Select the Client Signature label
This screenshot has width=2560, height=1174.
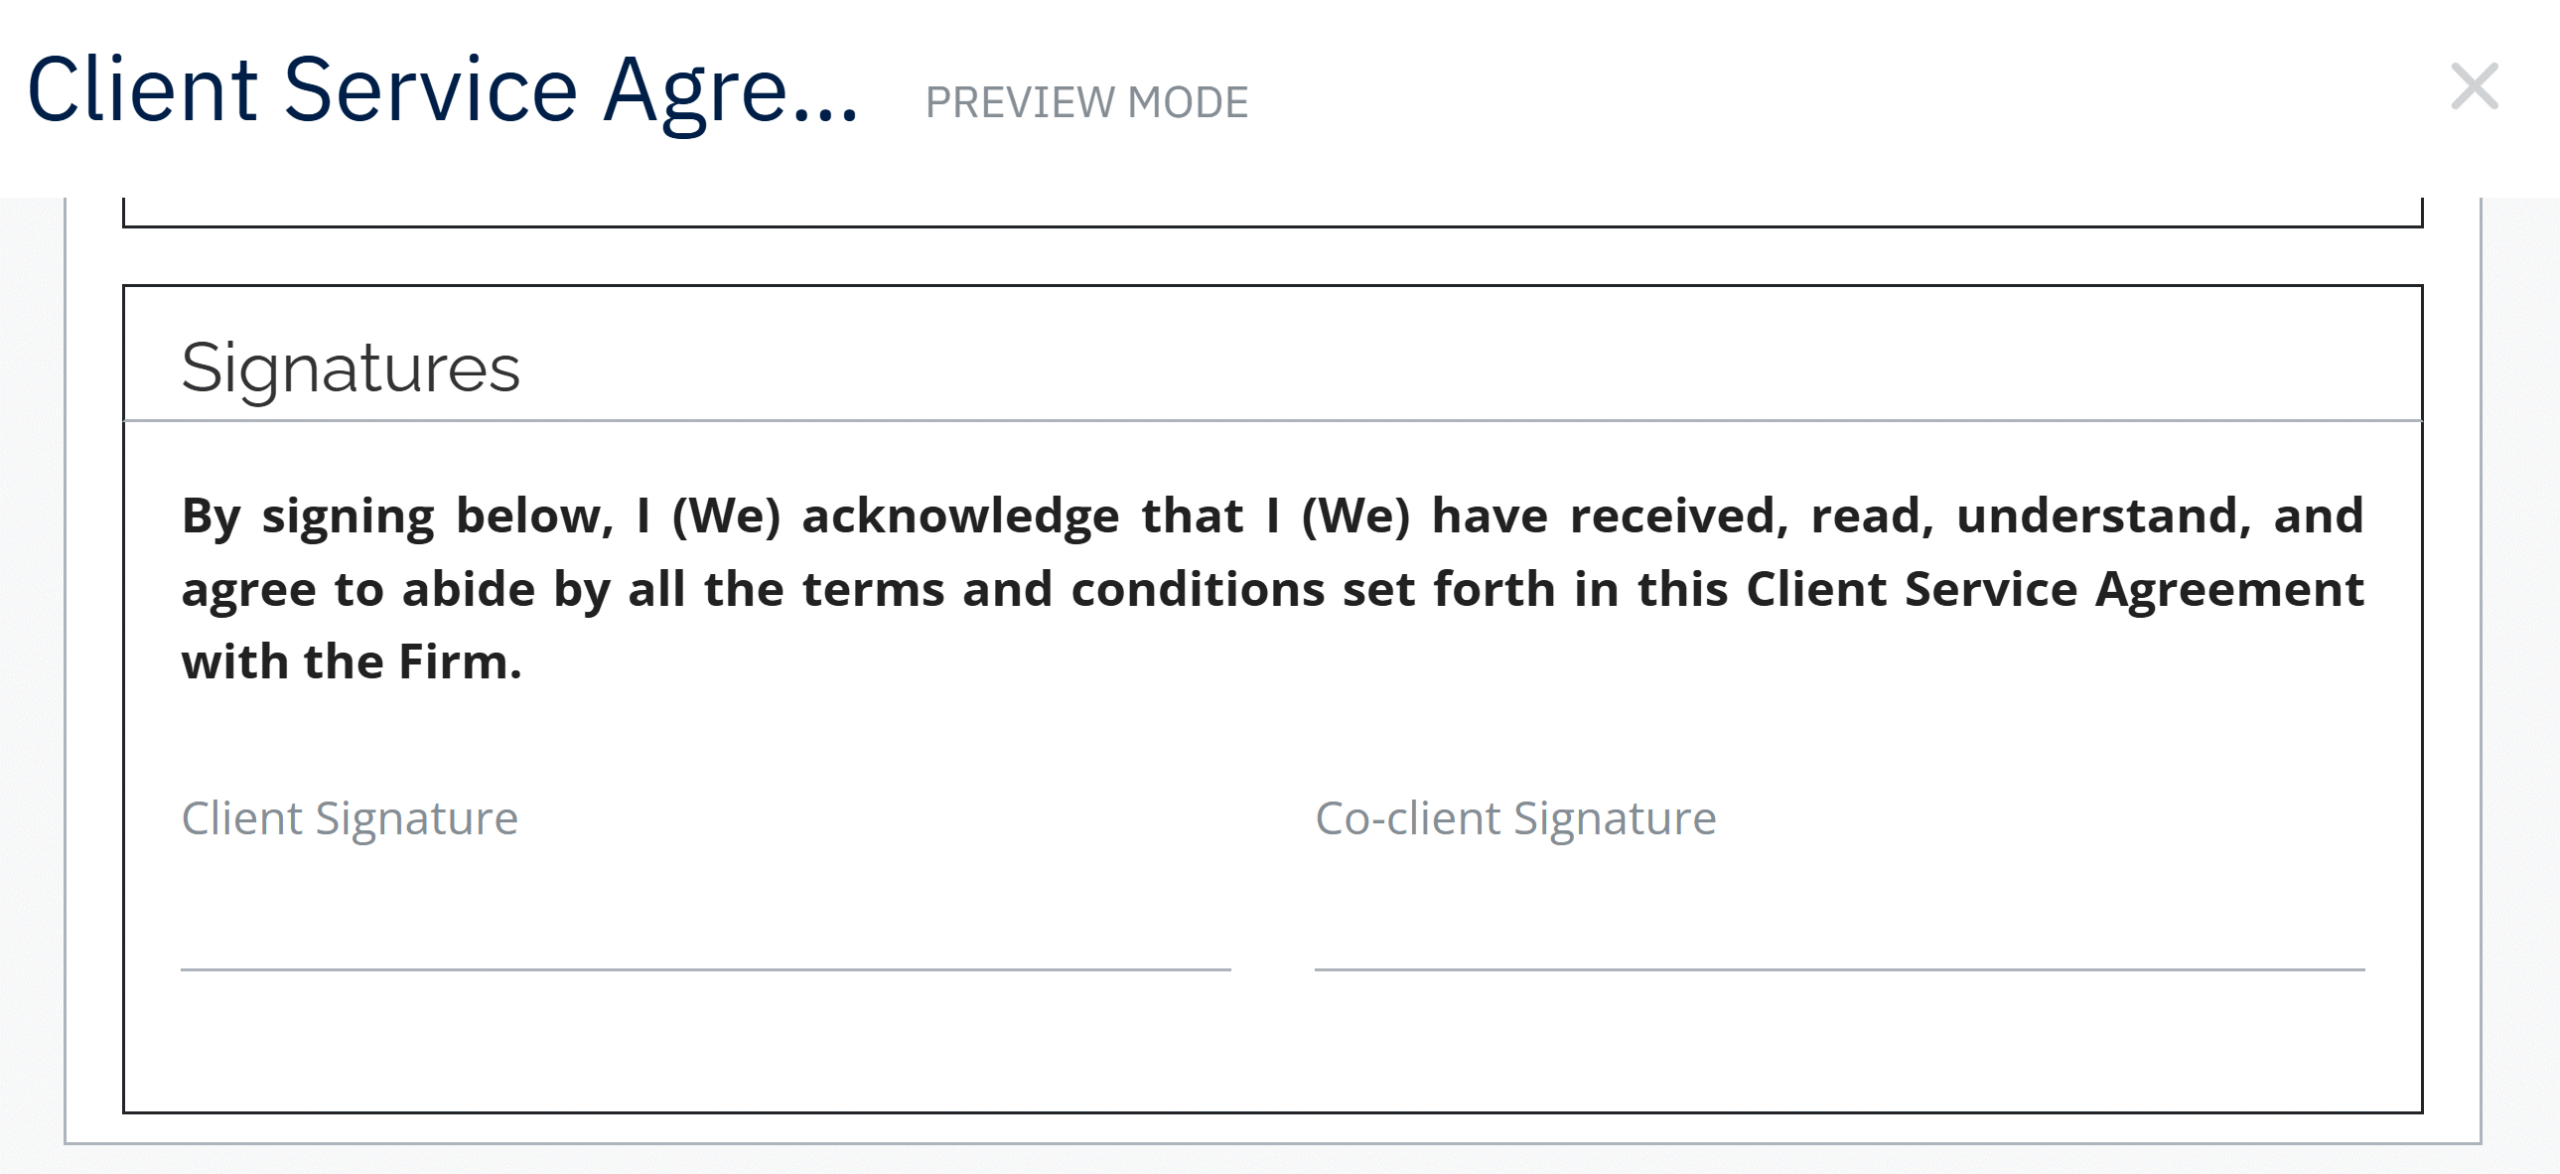pos(350,818)
